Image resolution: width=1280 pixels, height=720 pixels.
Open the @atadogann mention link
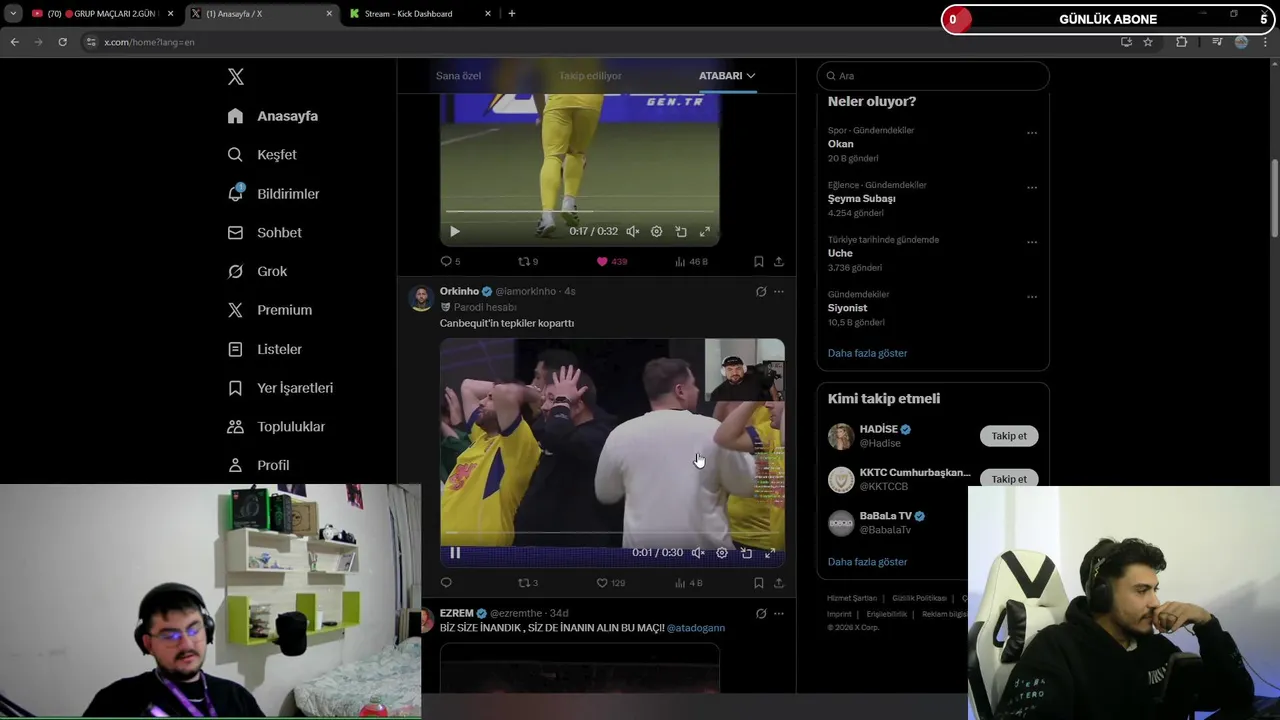coord(696,628)
